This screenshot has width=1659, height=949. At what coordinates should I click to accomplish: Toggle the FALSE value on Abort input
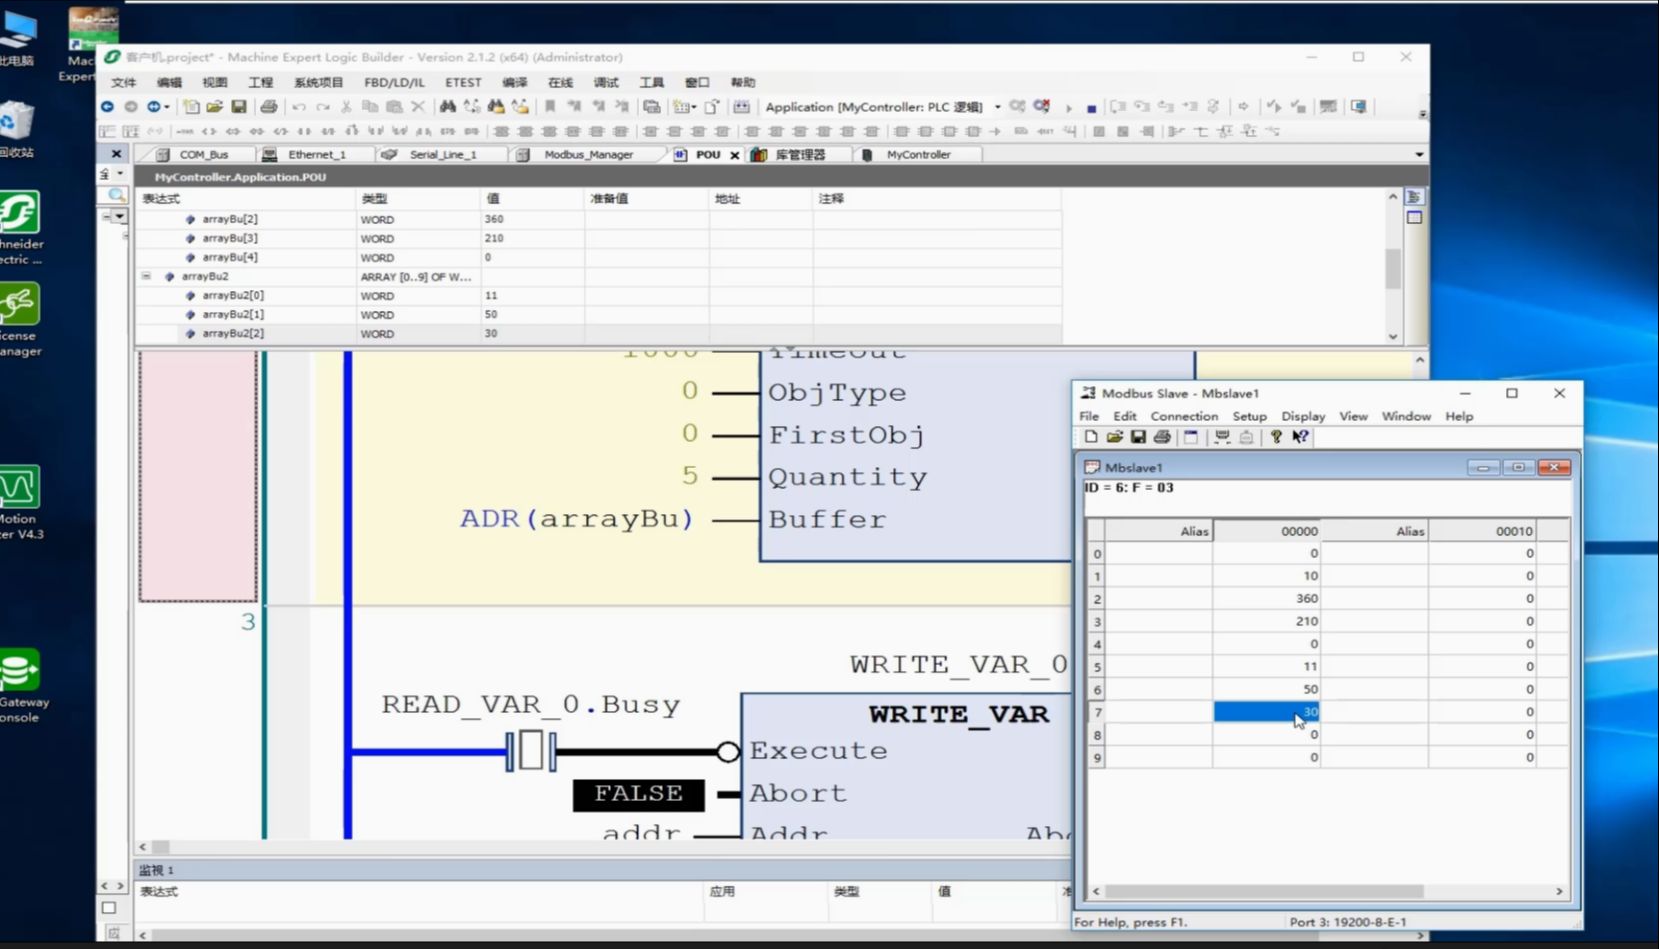(638, 794)
